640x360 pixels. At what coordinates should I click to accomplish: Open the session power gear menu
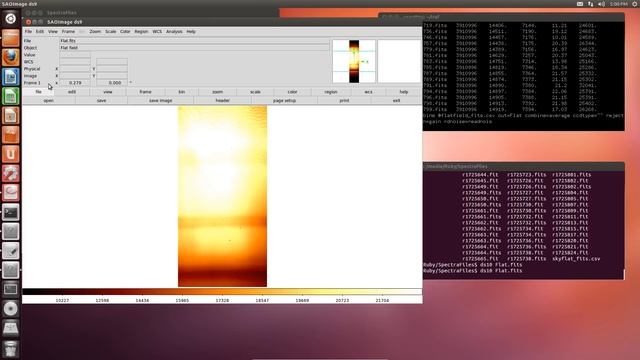(635, 4)
